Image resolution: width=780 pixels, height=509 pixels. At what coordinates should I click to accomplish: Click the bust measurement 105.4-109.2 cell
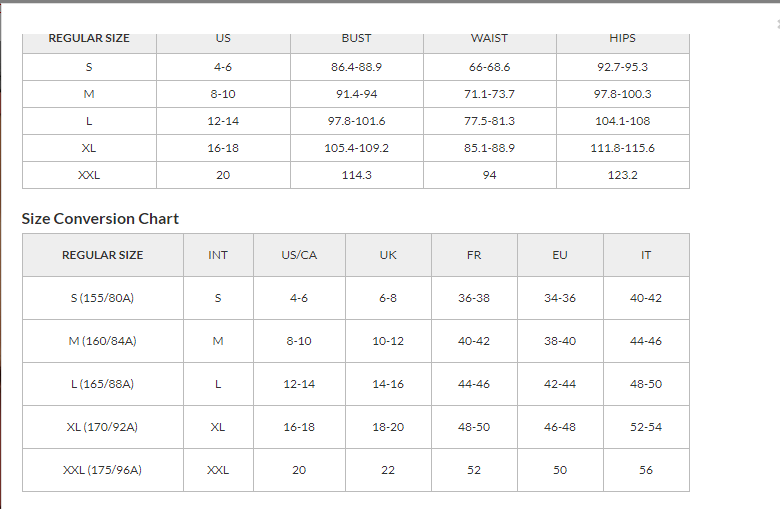(356, 148)
